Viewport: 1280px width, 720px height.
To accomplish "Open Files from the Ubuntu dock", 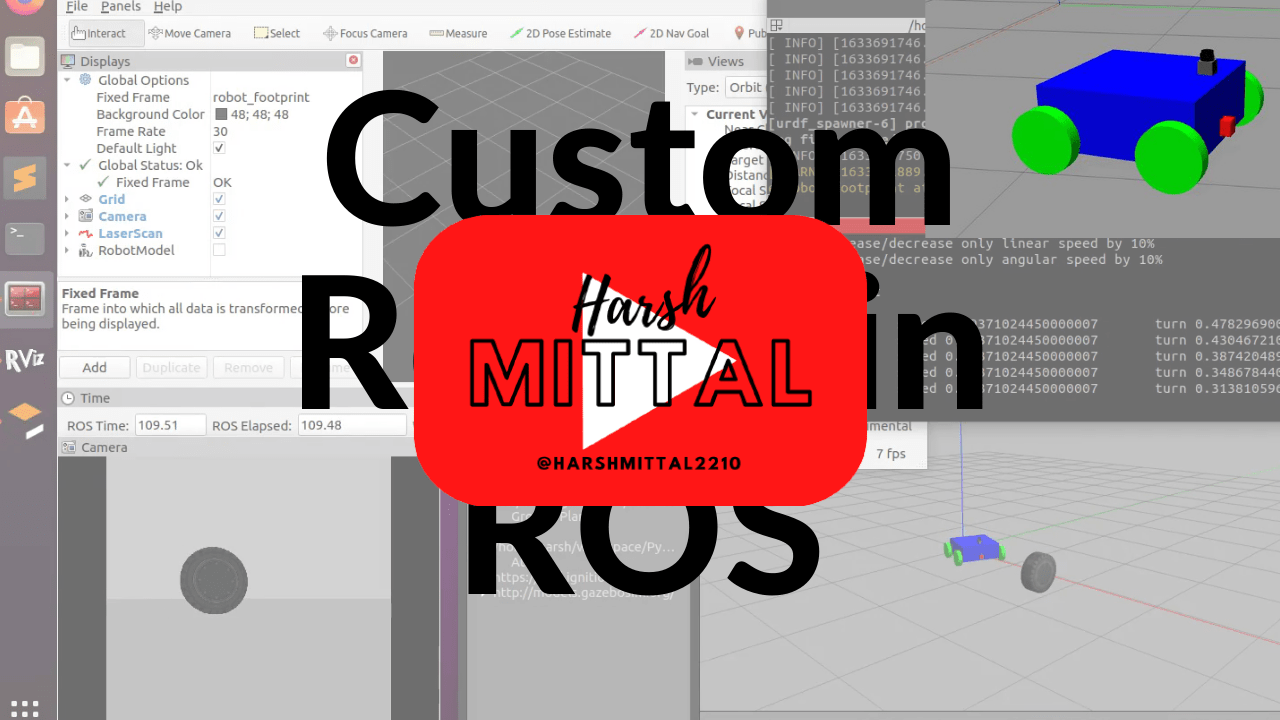I will coord(25,56).
